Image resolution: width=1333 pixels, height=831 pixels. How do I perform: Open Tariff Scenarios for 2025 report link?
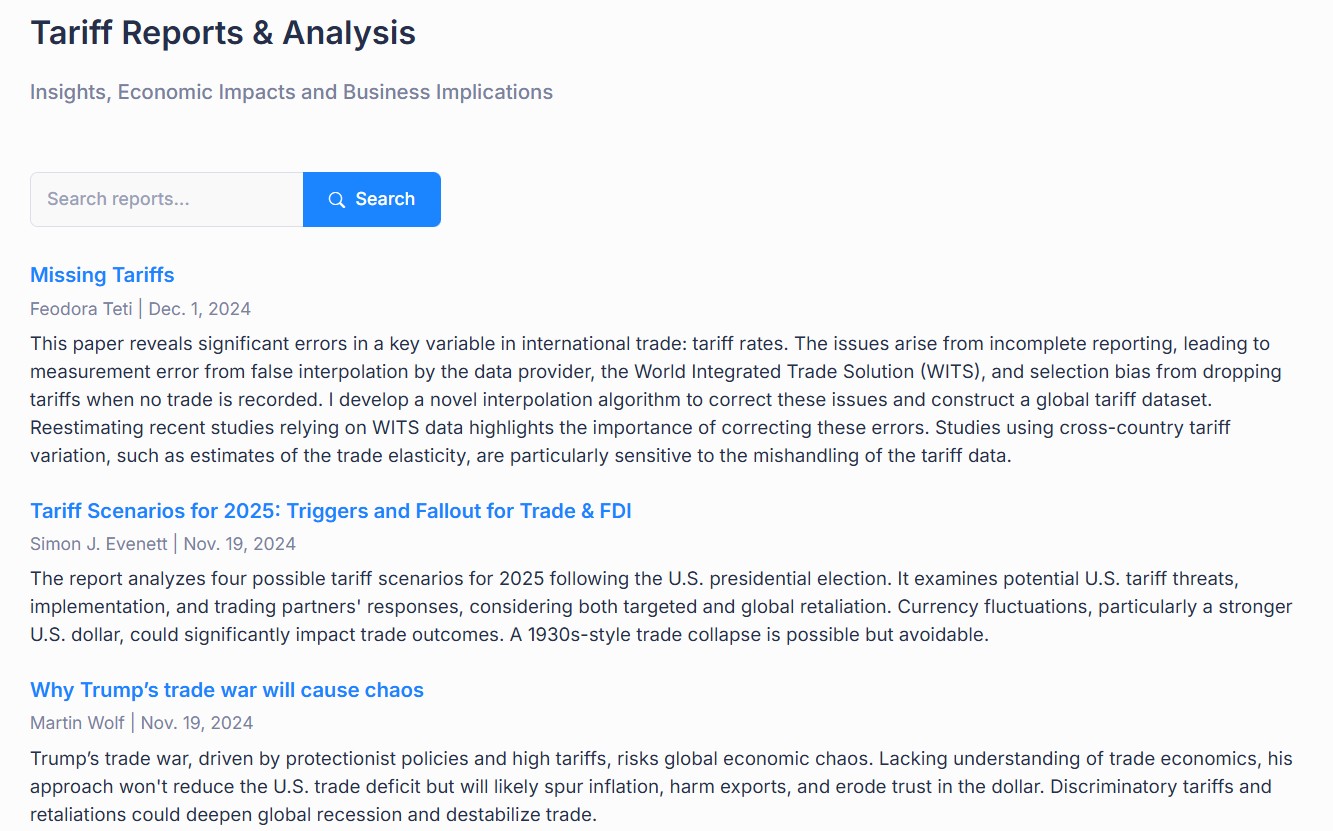[x=331, y=511]
